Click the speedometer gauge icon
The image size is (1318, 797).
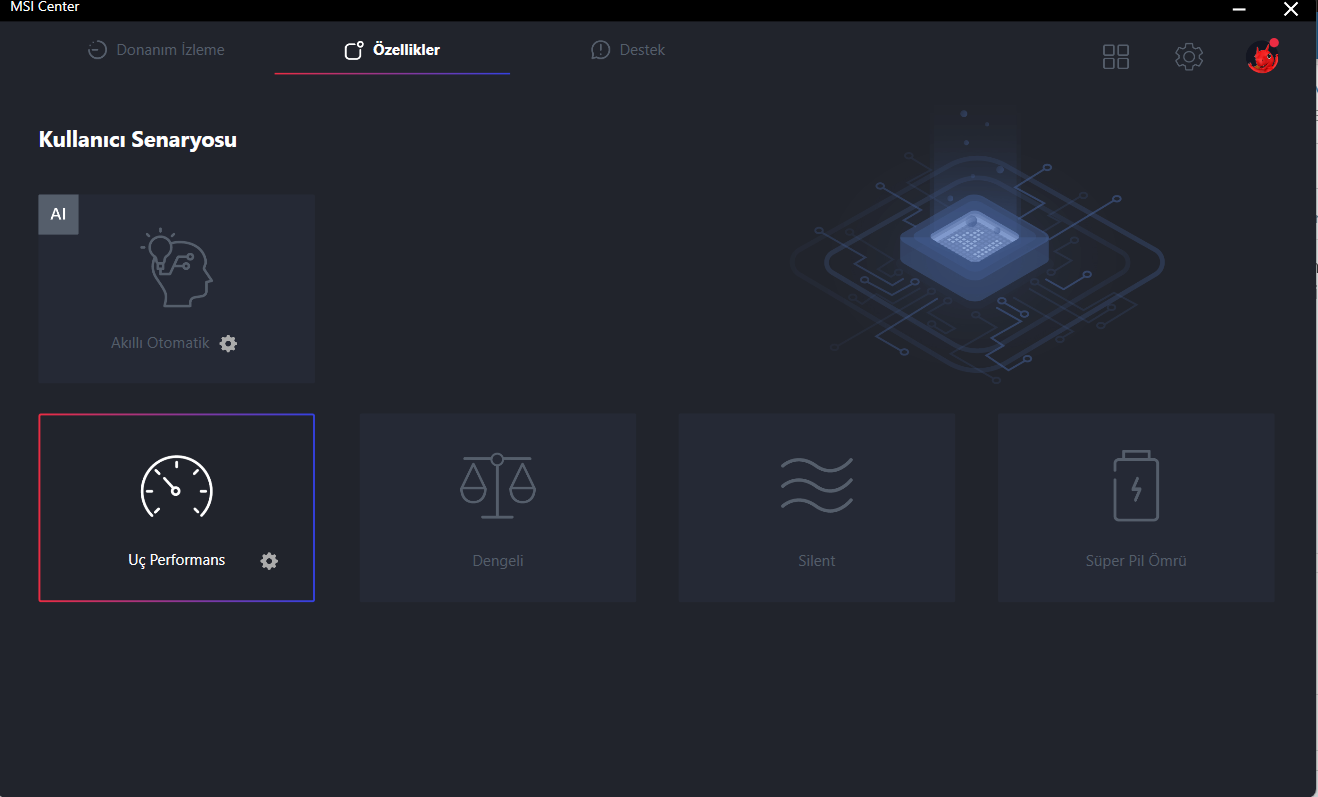click(177, 487)
